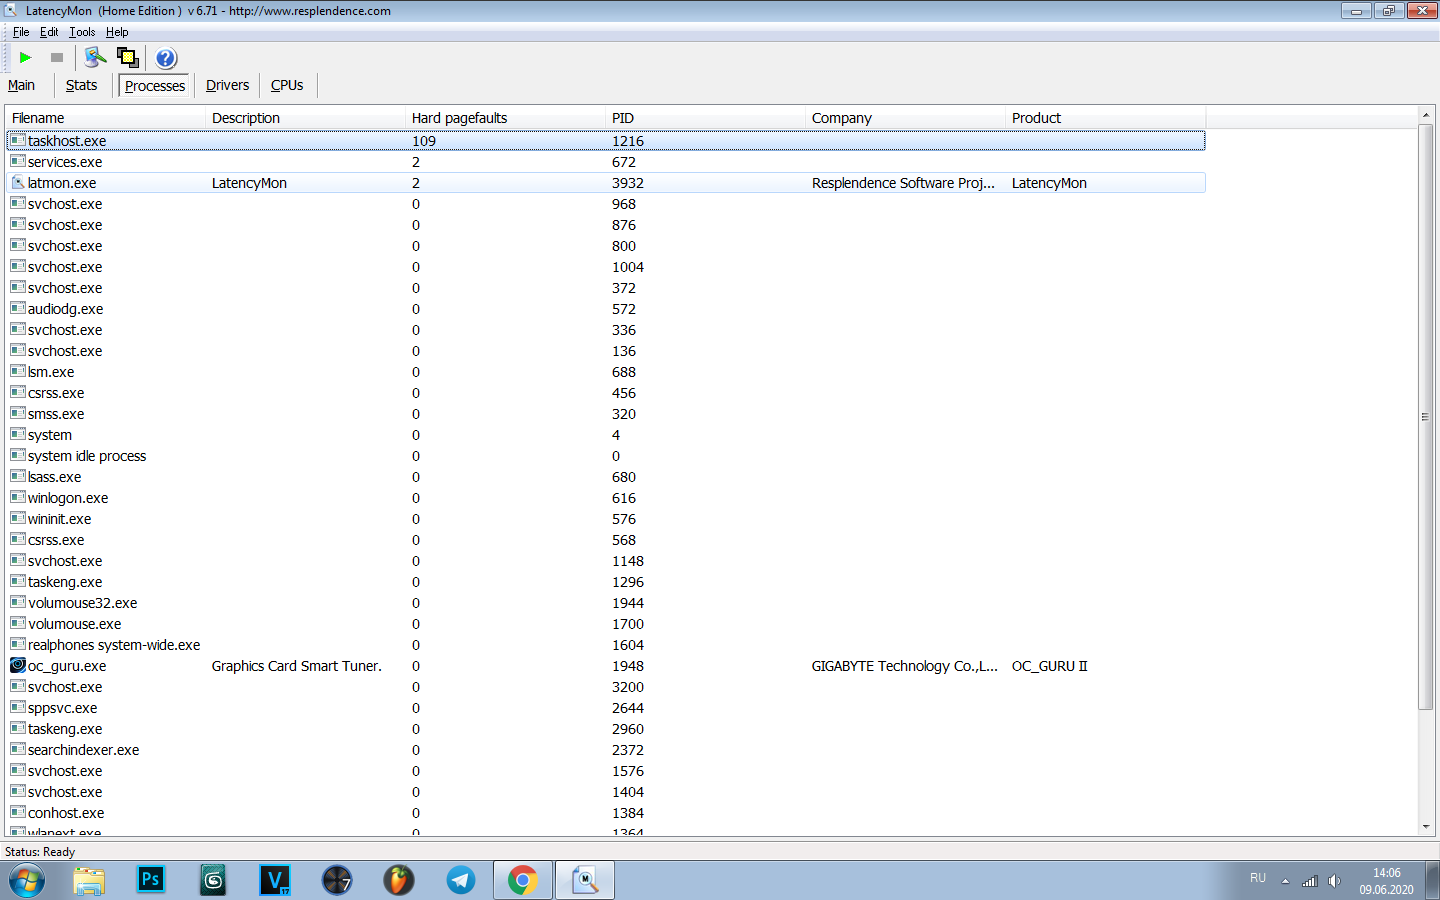The image size is (1440, 900).
Task: Open the Edit menu
Action: 49,32
